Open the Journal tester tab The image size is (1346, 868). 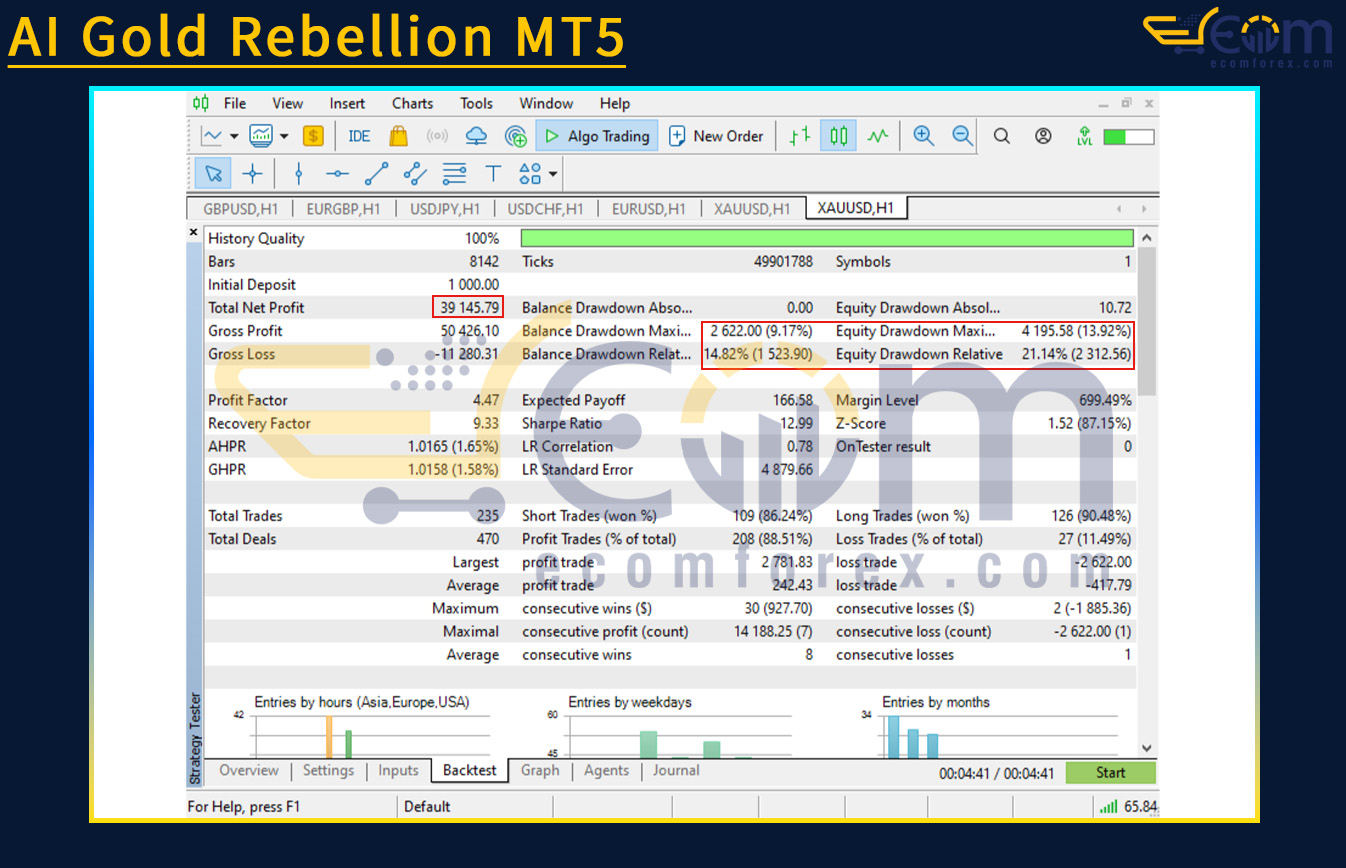click(x=676, y=770)
